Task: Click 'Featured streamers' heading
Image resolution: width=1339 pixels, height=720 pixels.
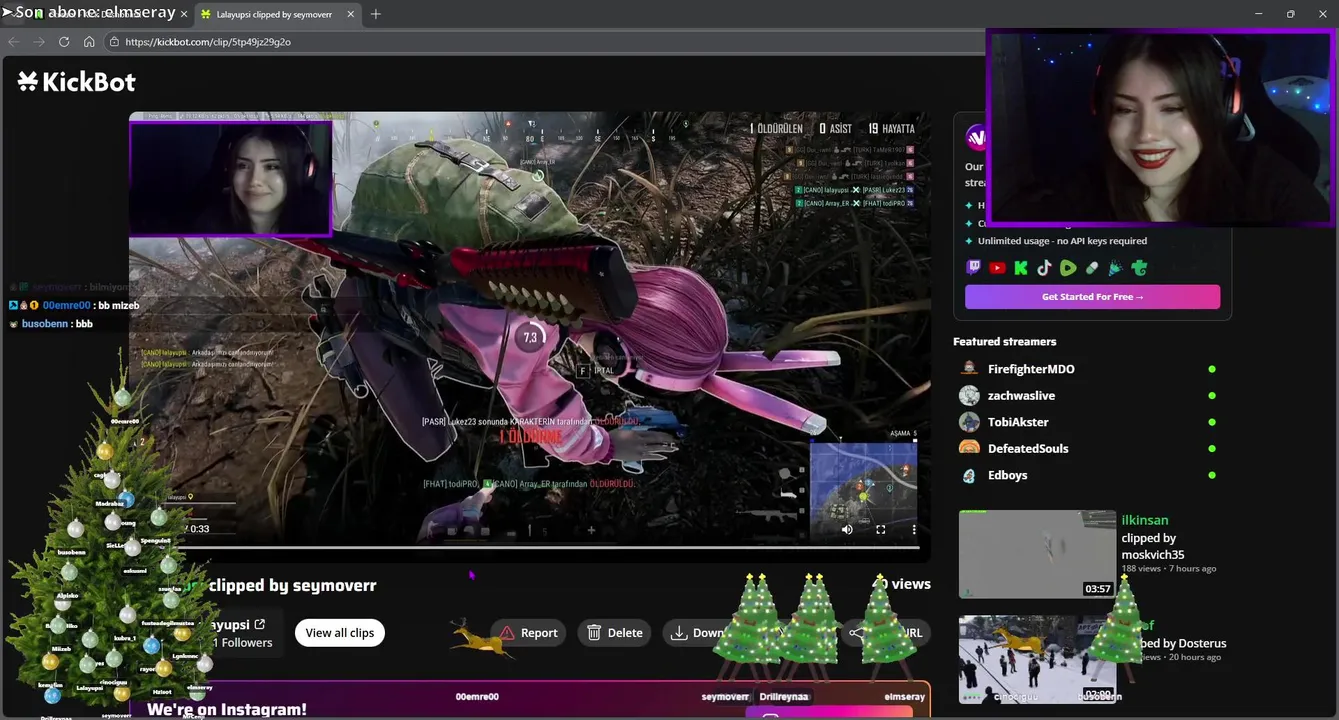Action: click(1004, 342)
